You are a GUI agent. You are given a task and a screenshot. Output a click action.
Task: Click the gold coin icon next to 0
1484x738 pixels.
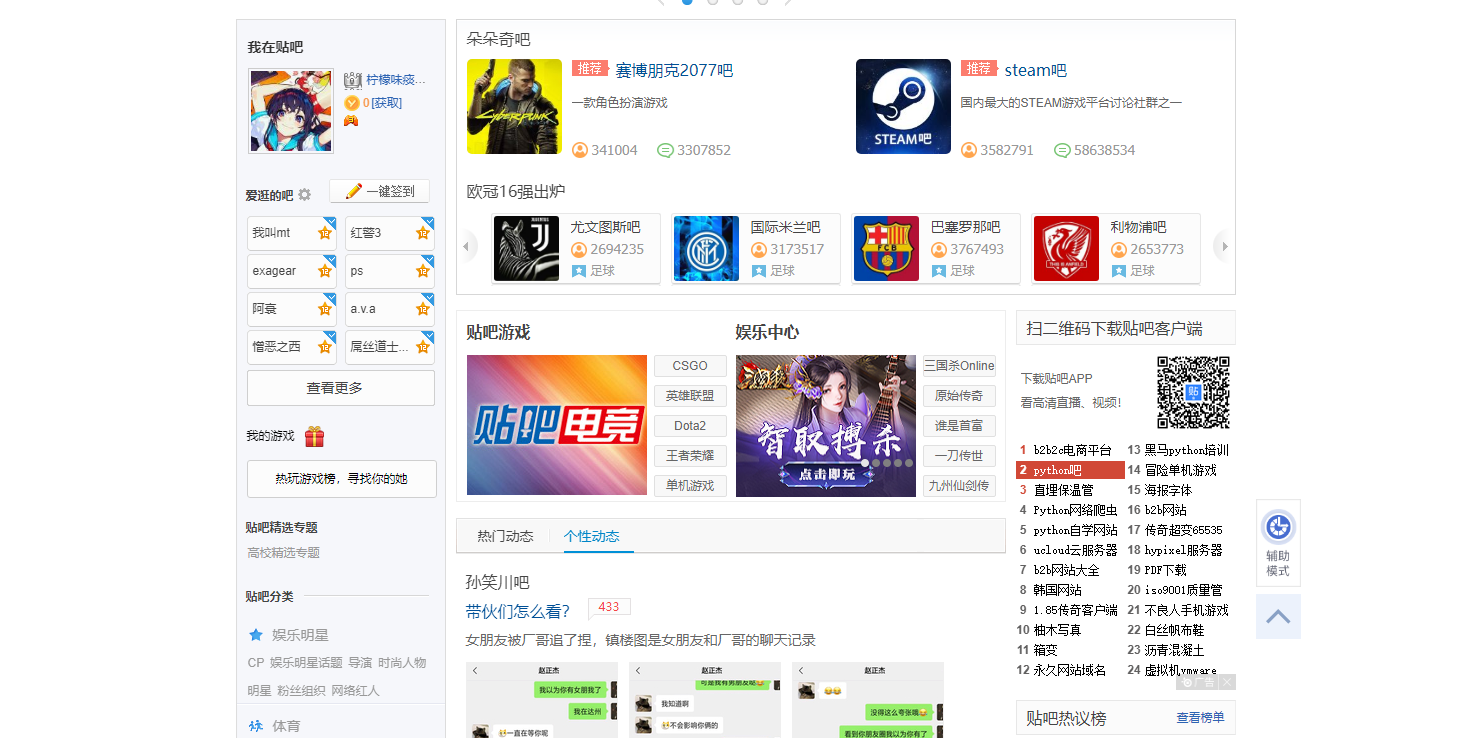tap(351, 103)
